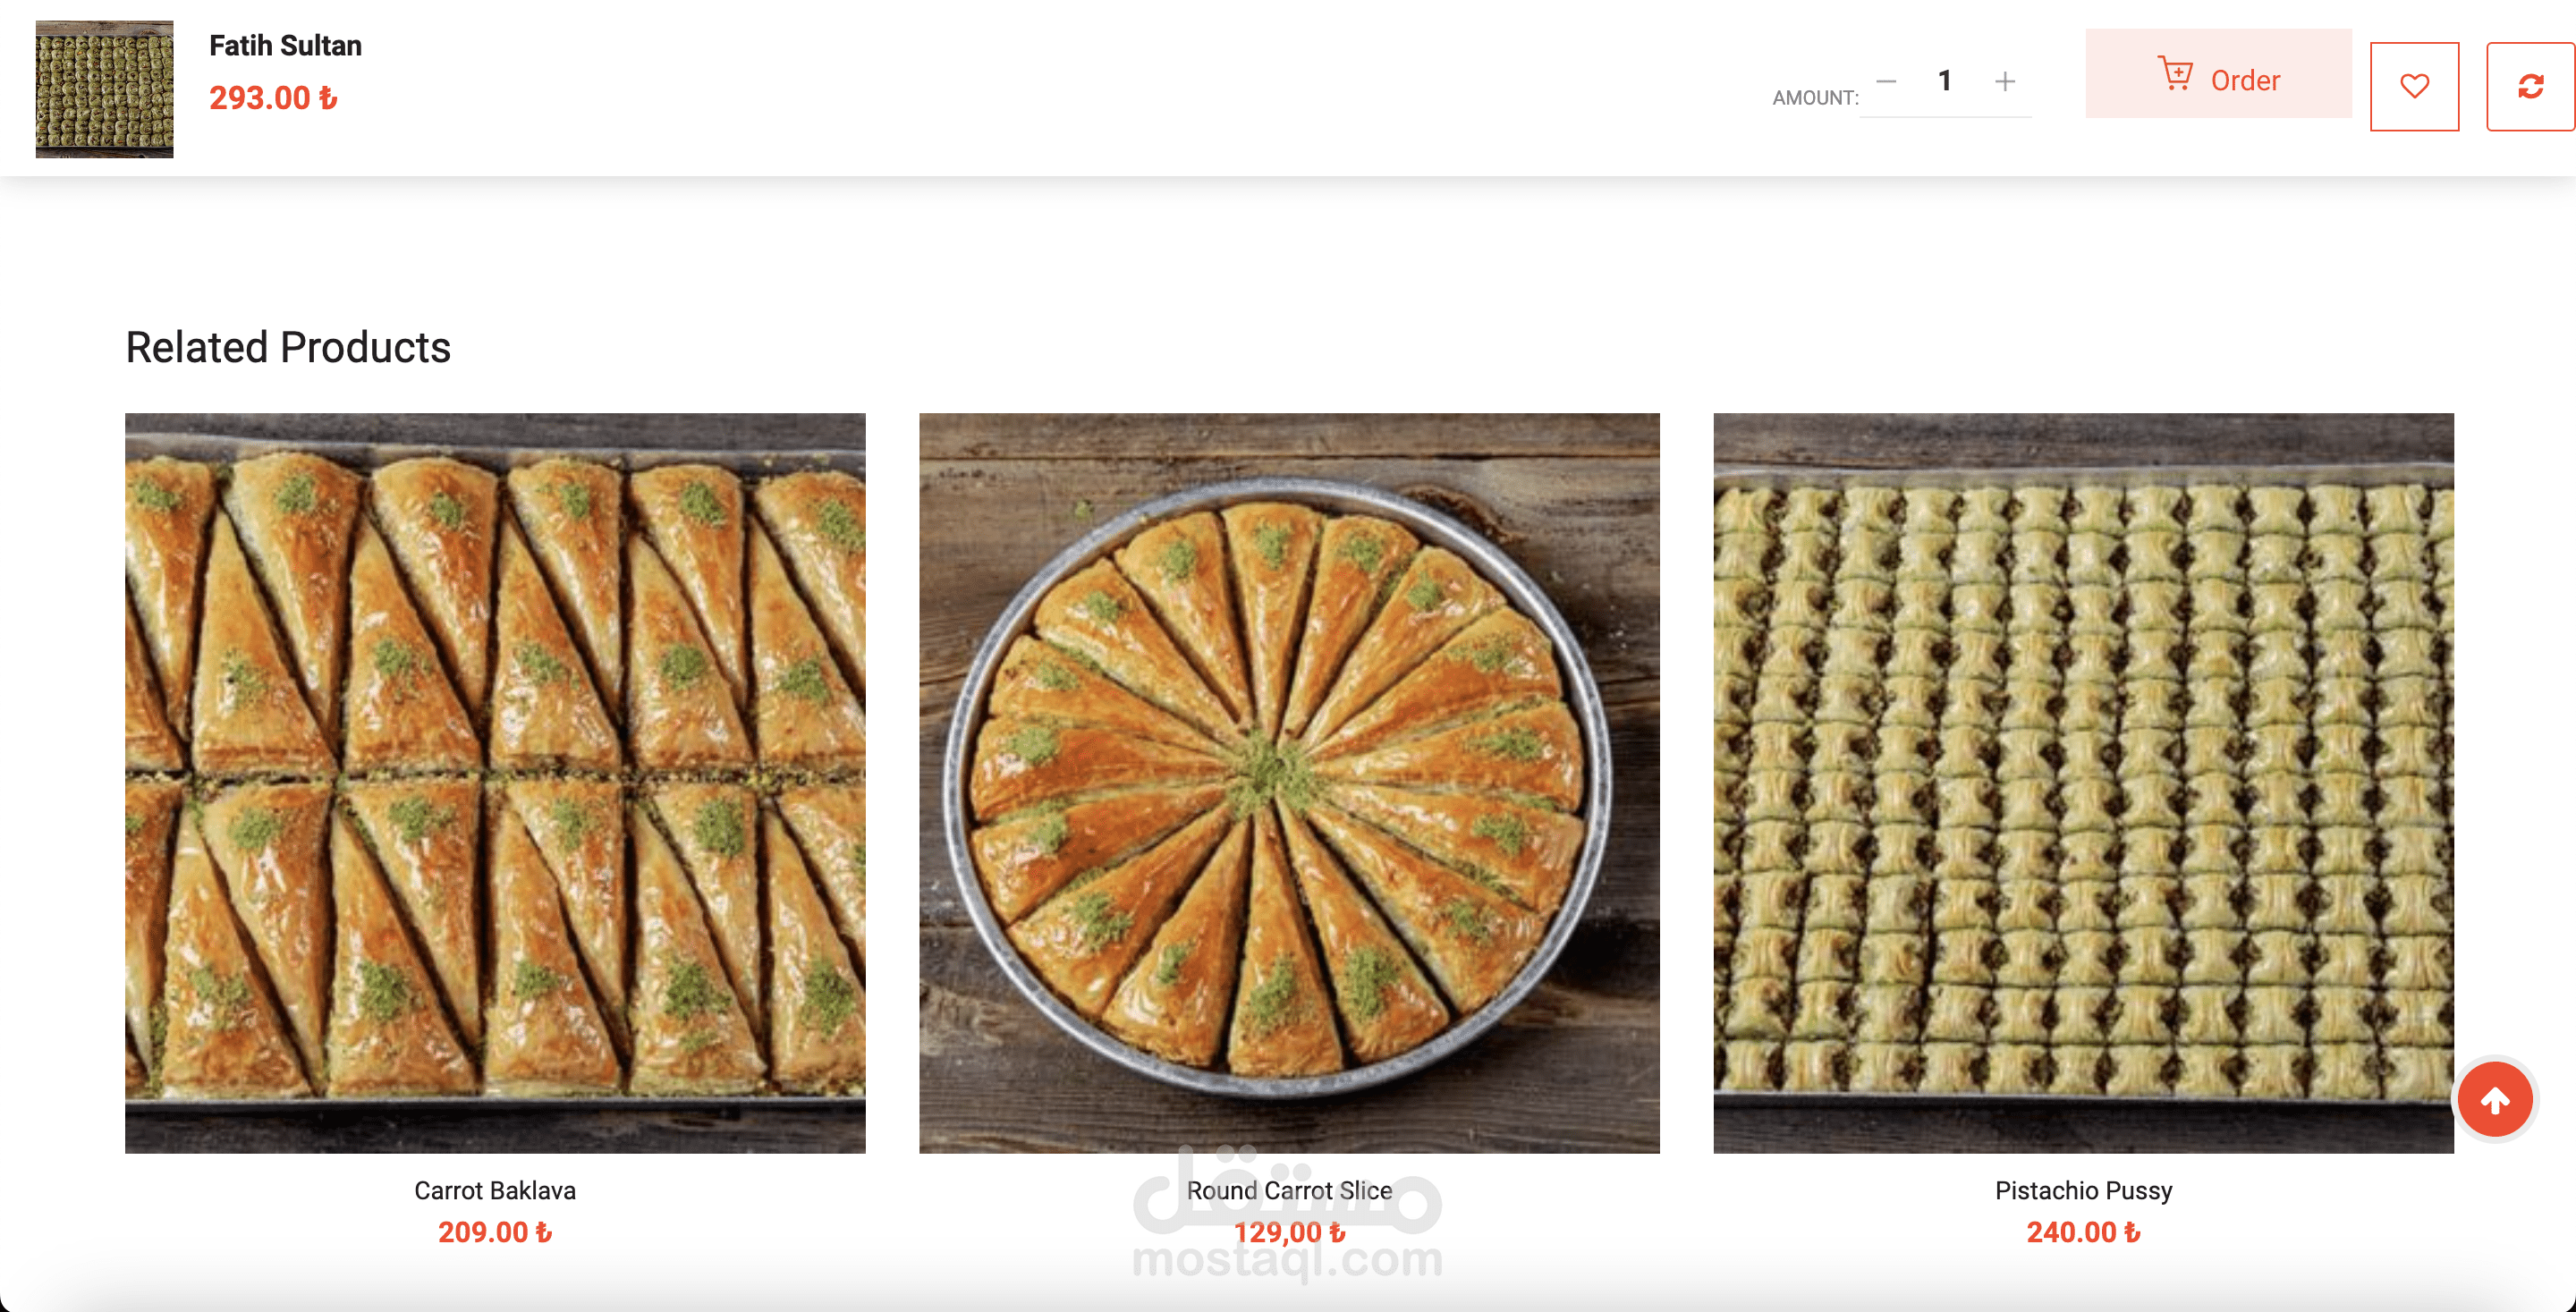Increase the amount with the plus icon
The height and width of the screenshot is (1312, 2576).
pos(2004,81)
